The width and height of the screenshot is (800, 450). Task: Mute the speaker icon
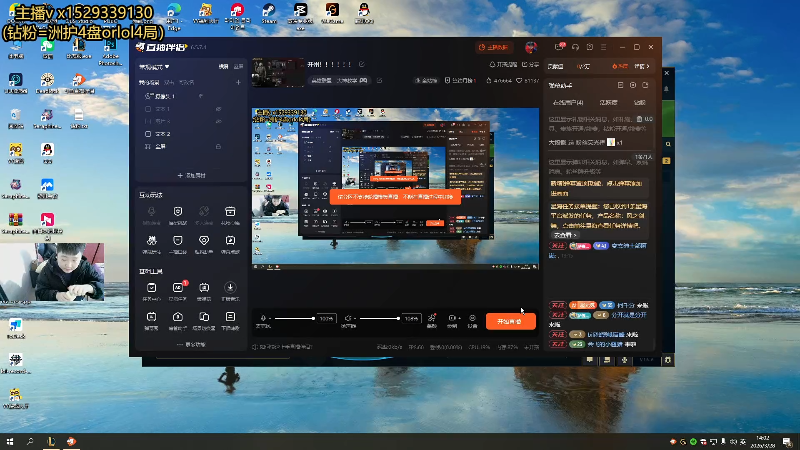click(348, 318)
